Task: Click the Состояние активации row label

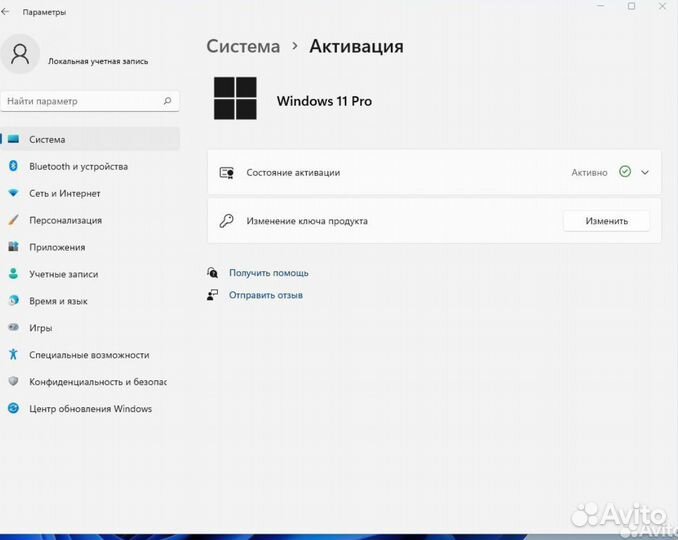Action: (293, 173)
